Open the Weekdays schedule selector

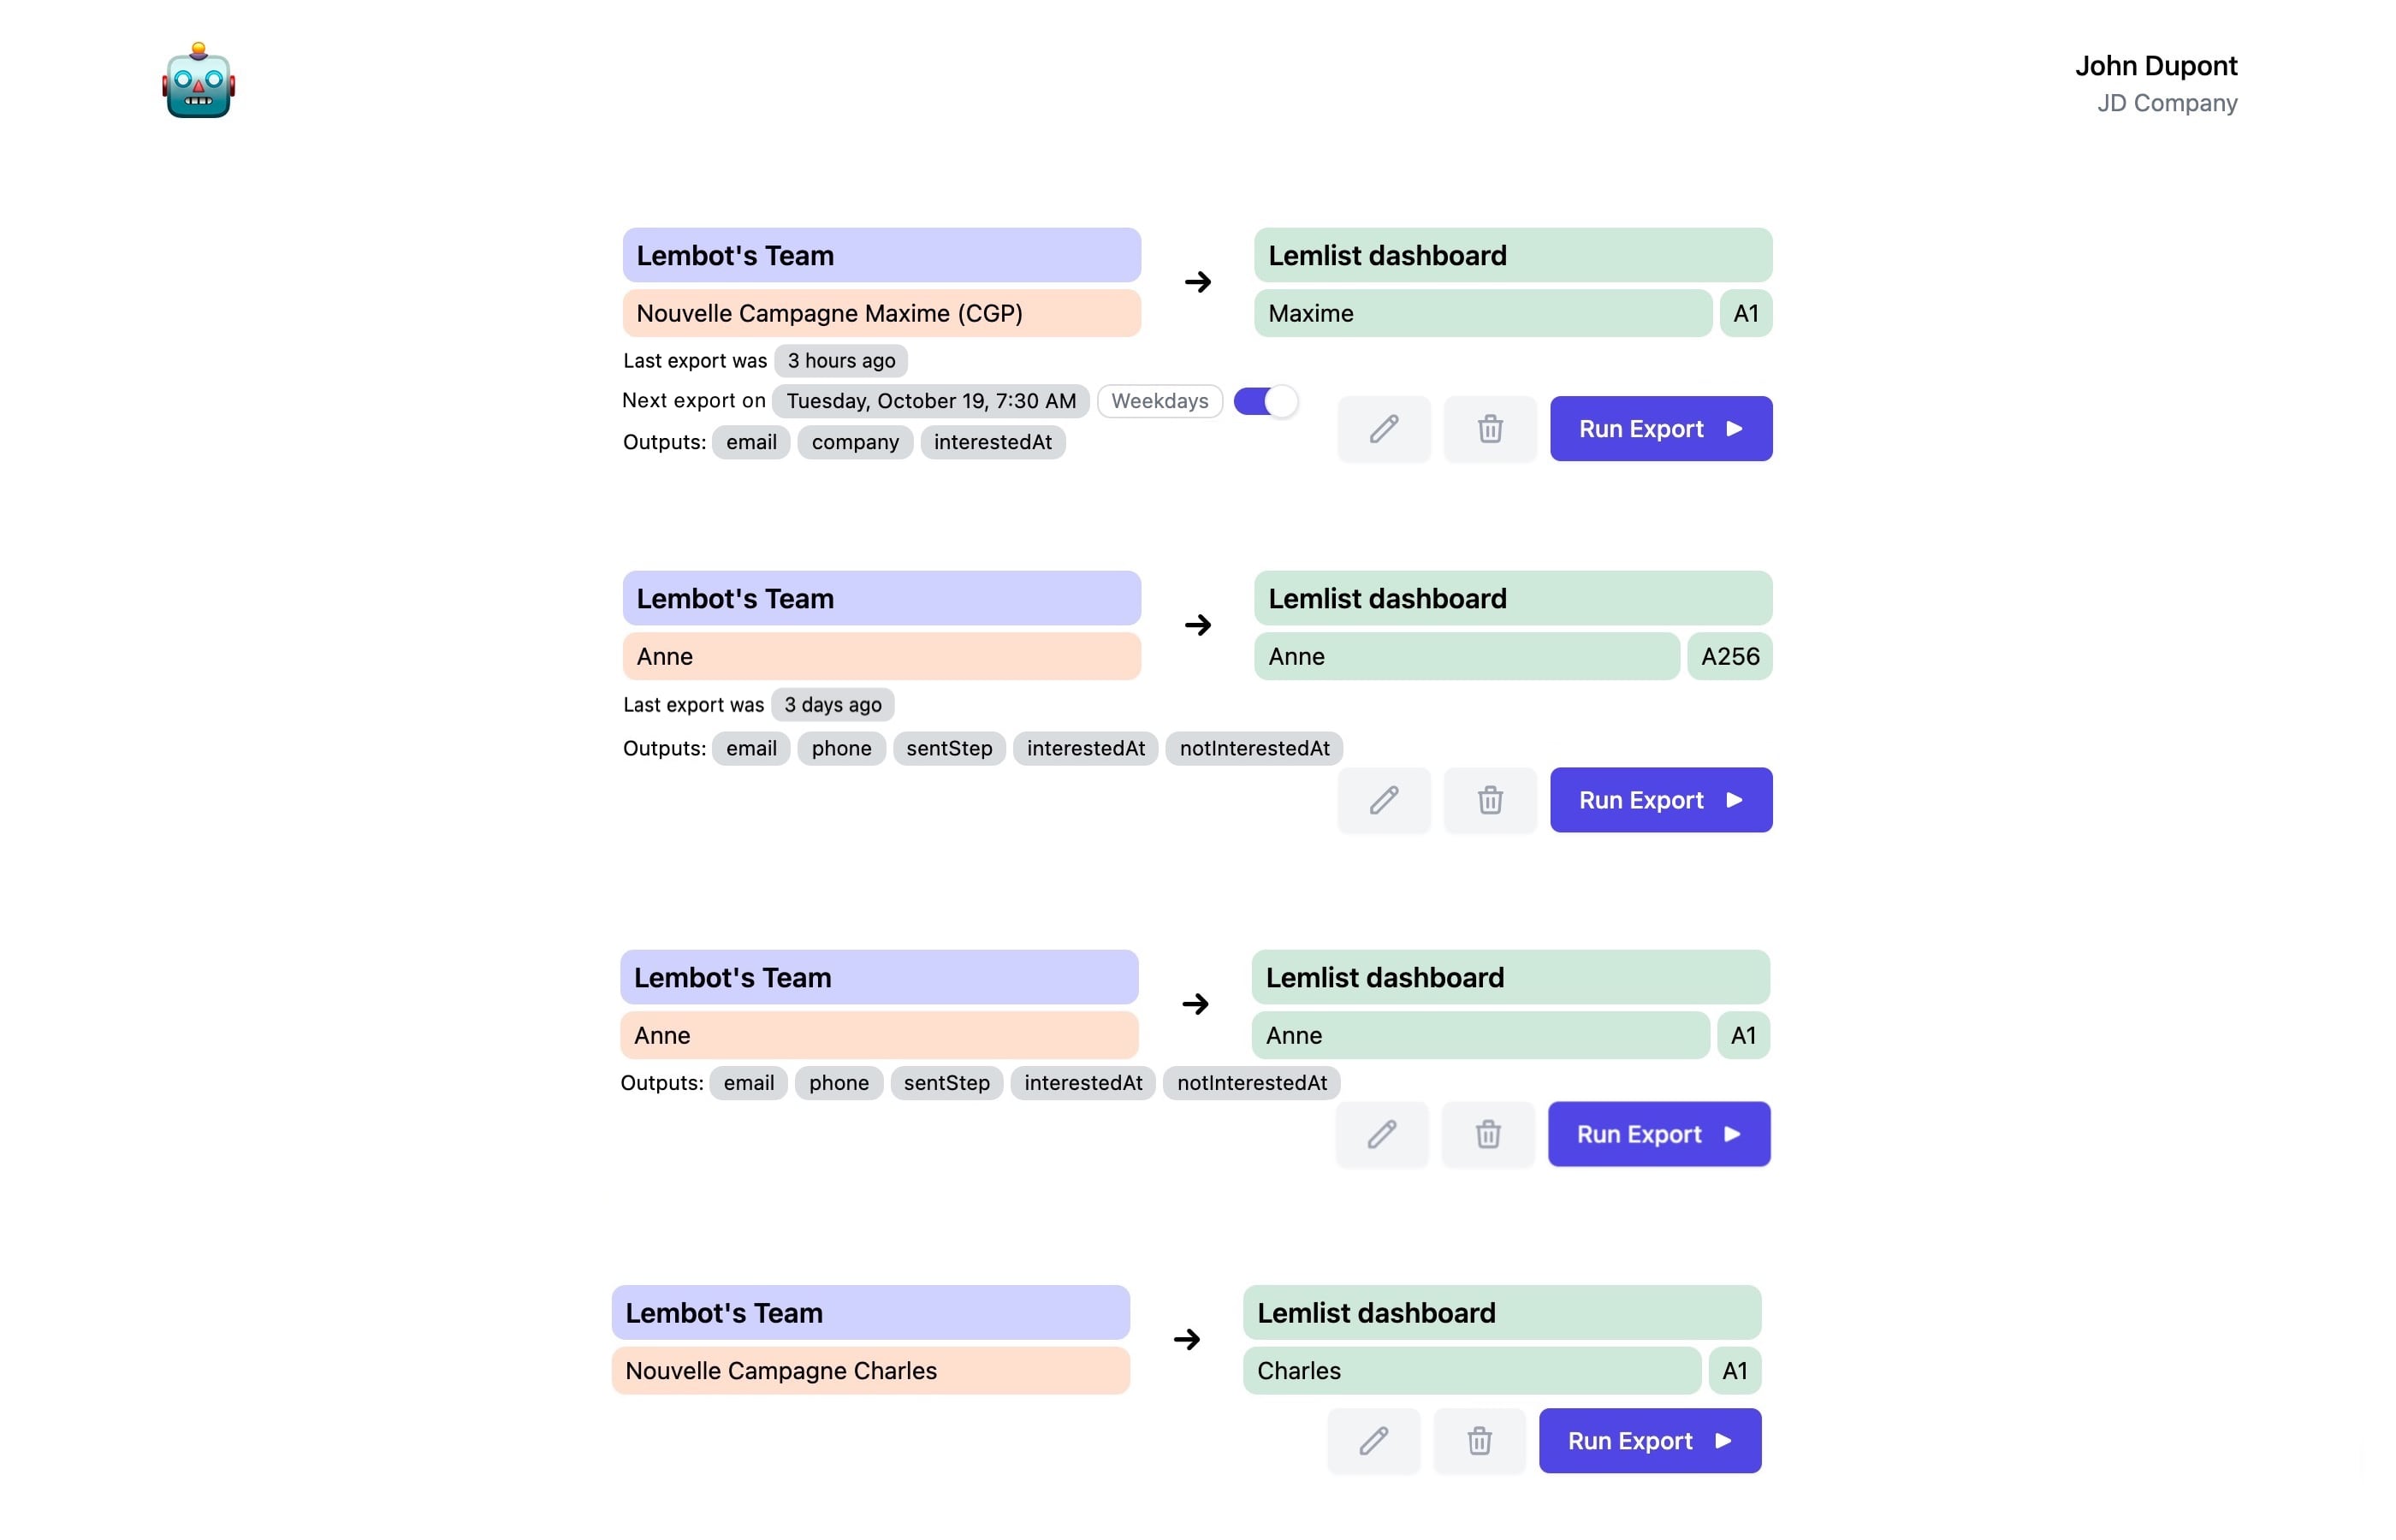(x=1159, y=401)
